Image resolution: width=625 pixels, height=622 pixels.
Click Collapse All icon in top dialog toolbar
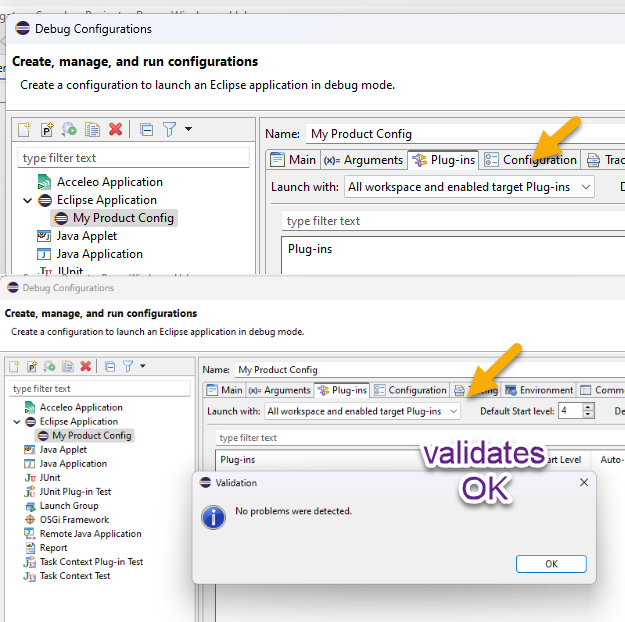point(146,130)
